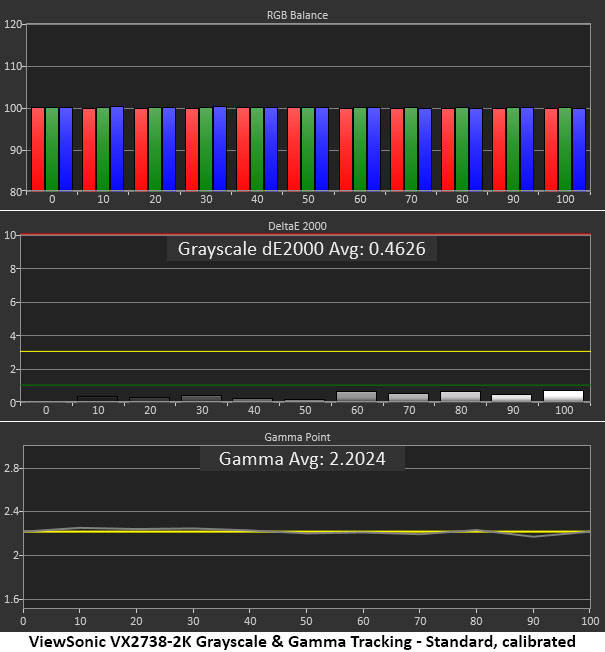Click the DeltaE 2000 chart title

pos(297,226)
